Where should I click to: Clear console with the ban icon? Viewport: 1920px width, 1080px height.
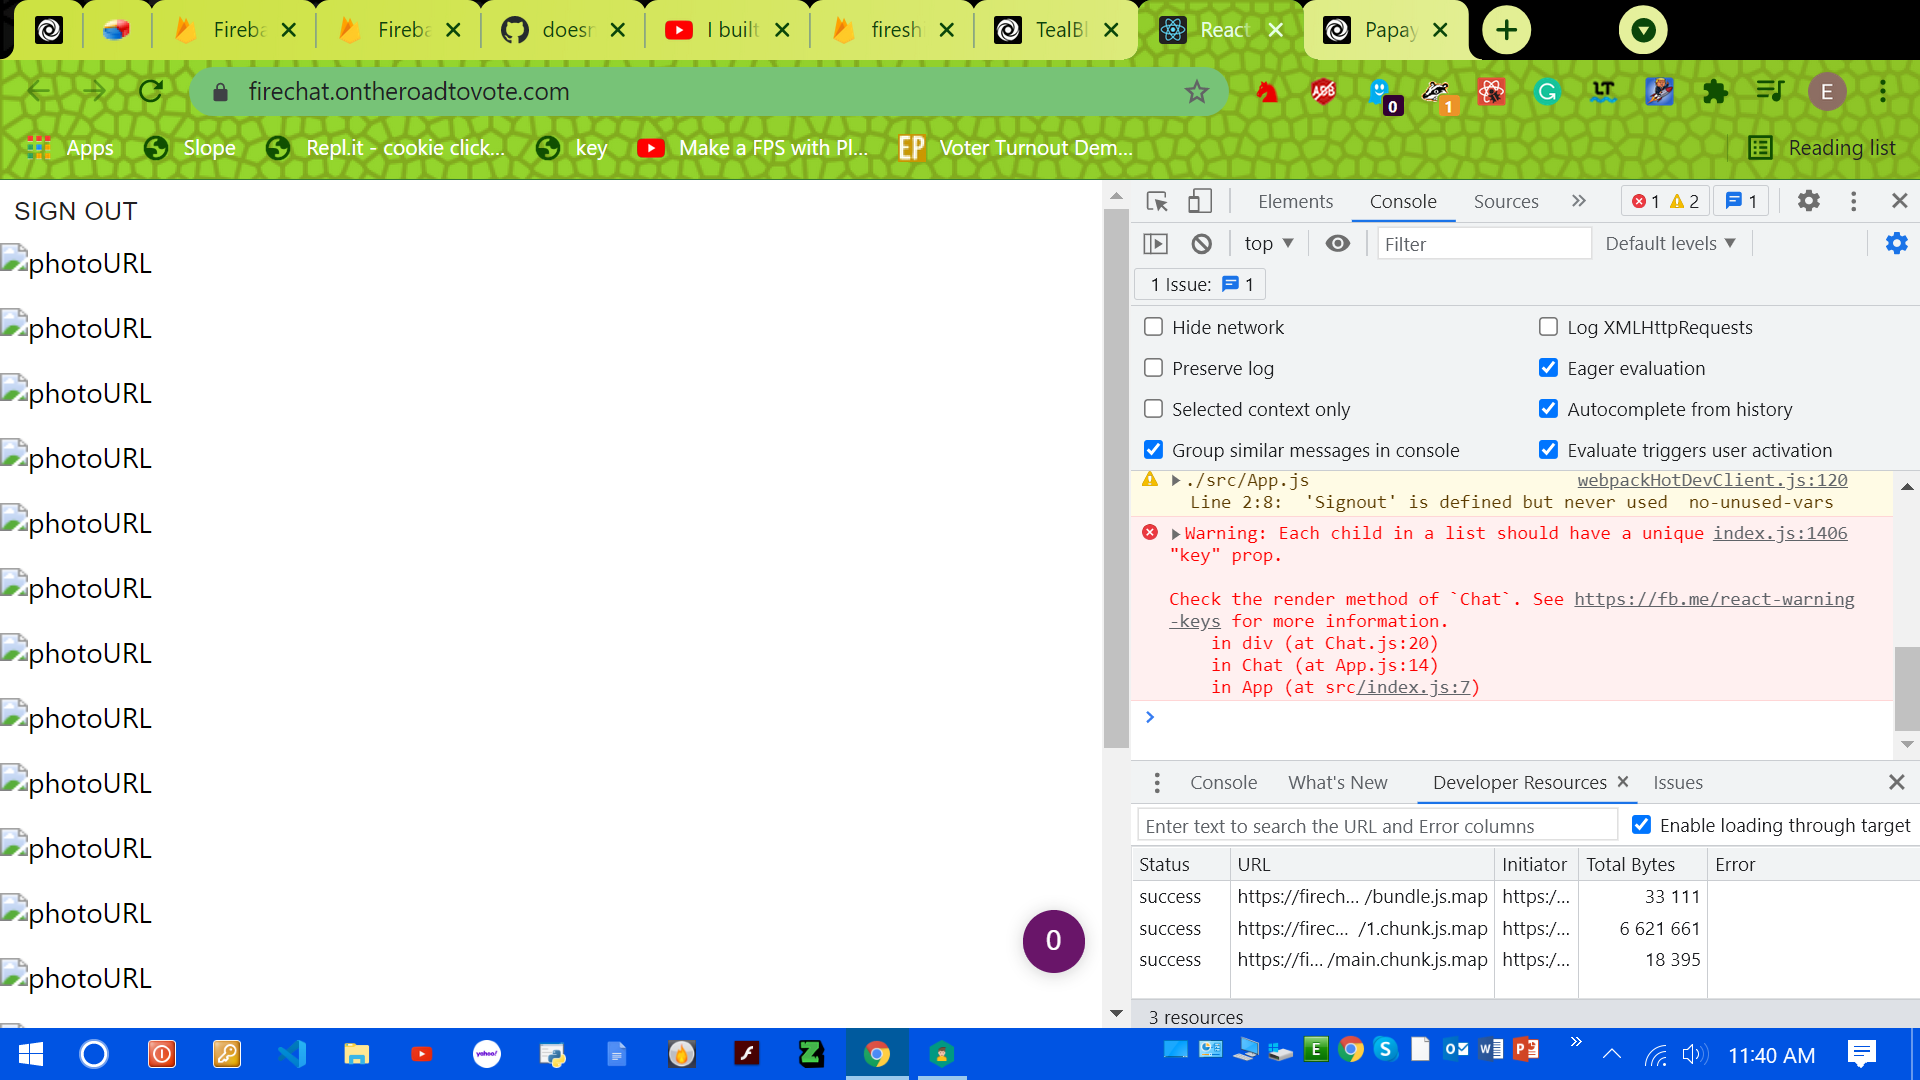point(1202,243)
